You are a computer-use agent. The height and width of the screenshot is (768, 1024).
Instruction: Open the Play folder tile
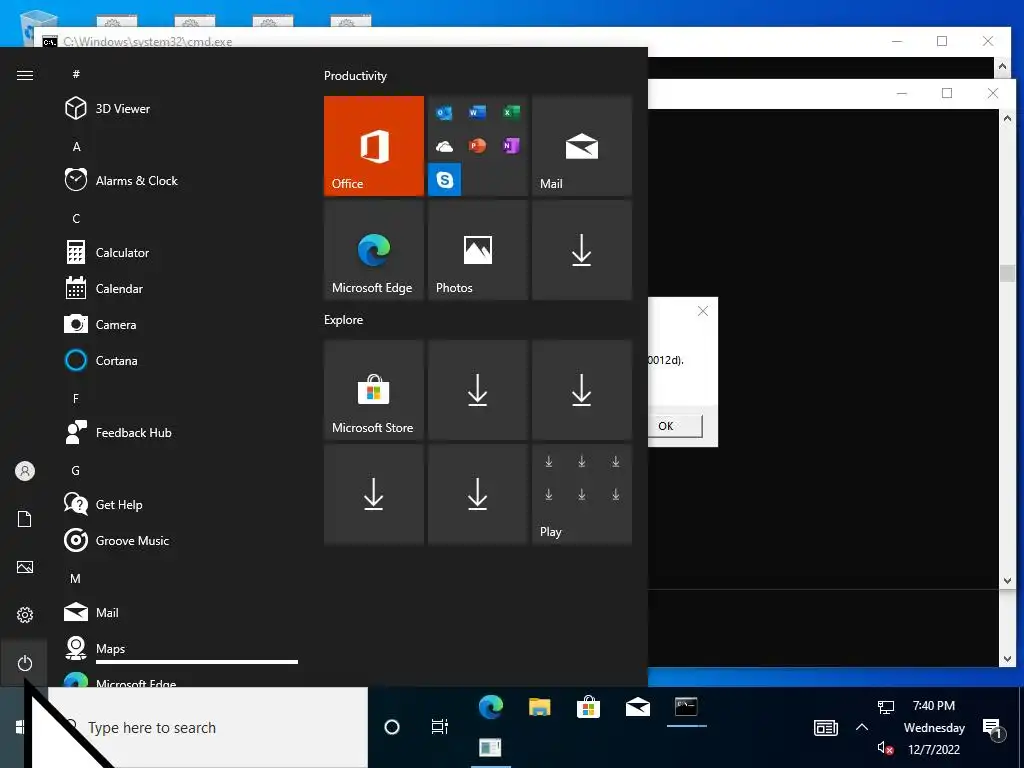pyautogui.click(x=582, y=494)
